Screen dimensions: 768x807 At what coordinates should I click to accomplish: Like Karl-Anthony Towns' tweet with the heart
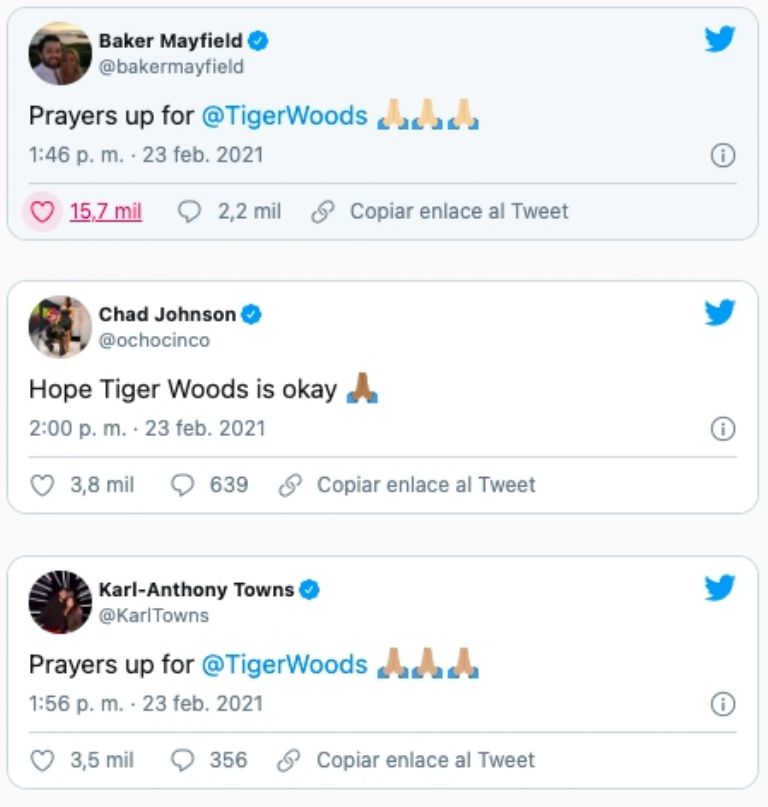(x=42, y=760)
